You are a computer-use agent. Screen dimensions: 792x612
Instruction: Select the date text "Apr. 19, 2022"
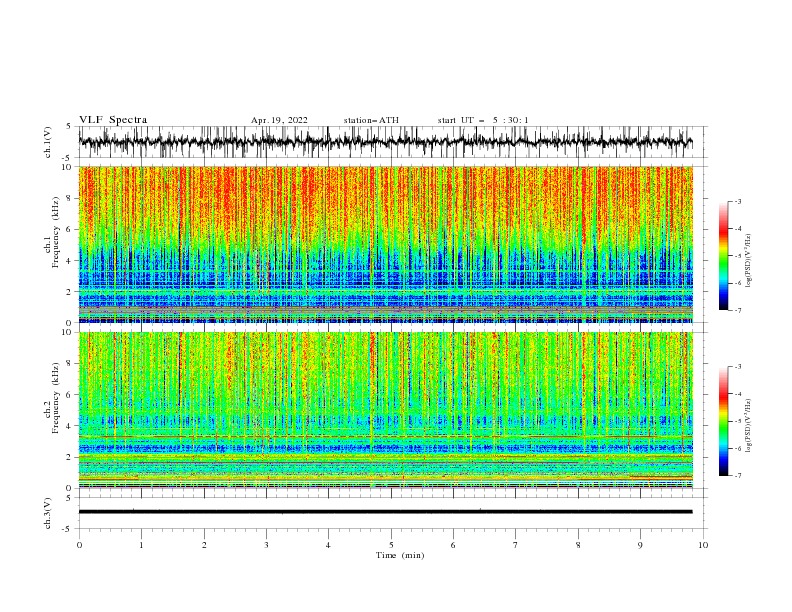pos(279,120)
